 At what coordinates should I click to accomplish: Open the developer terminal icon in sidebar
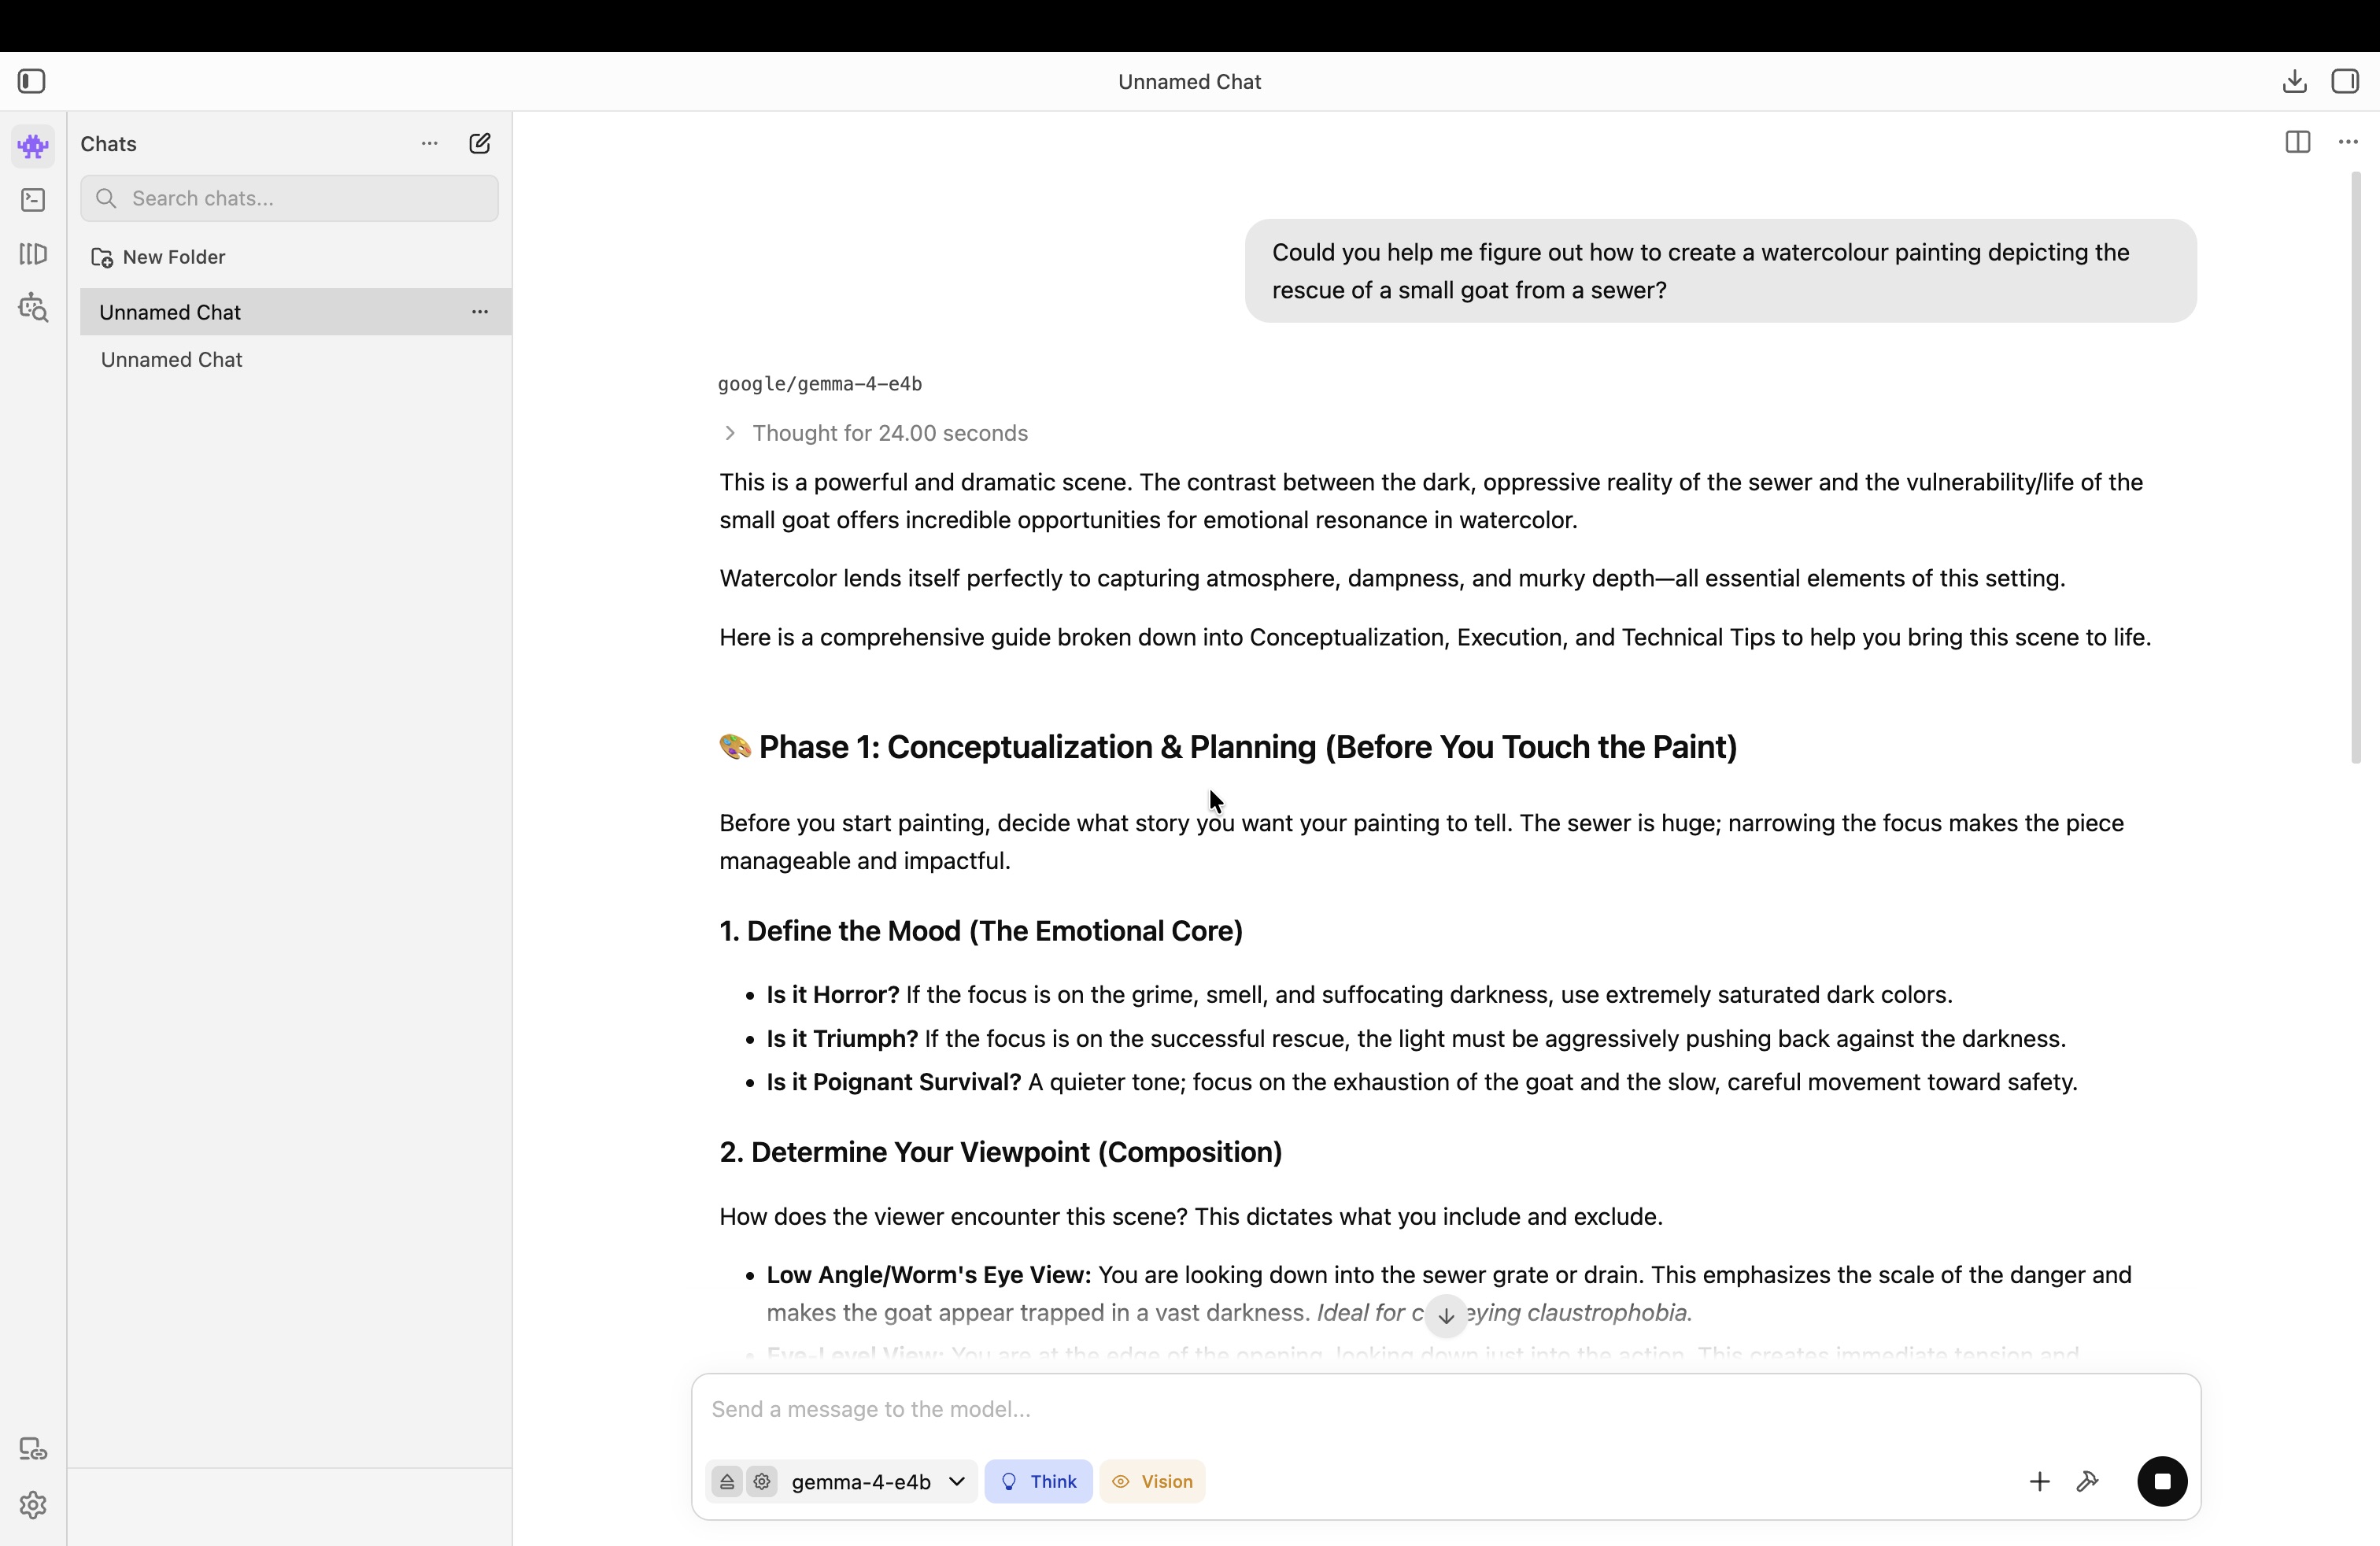click(x=33, y=200)
